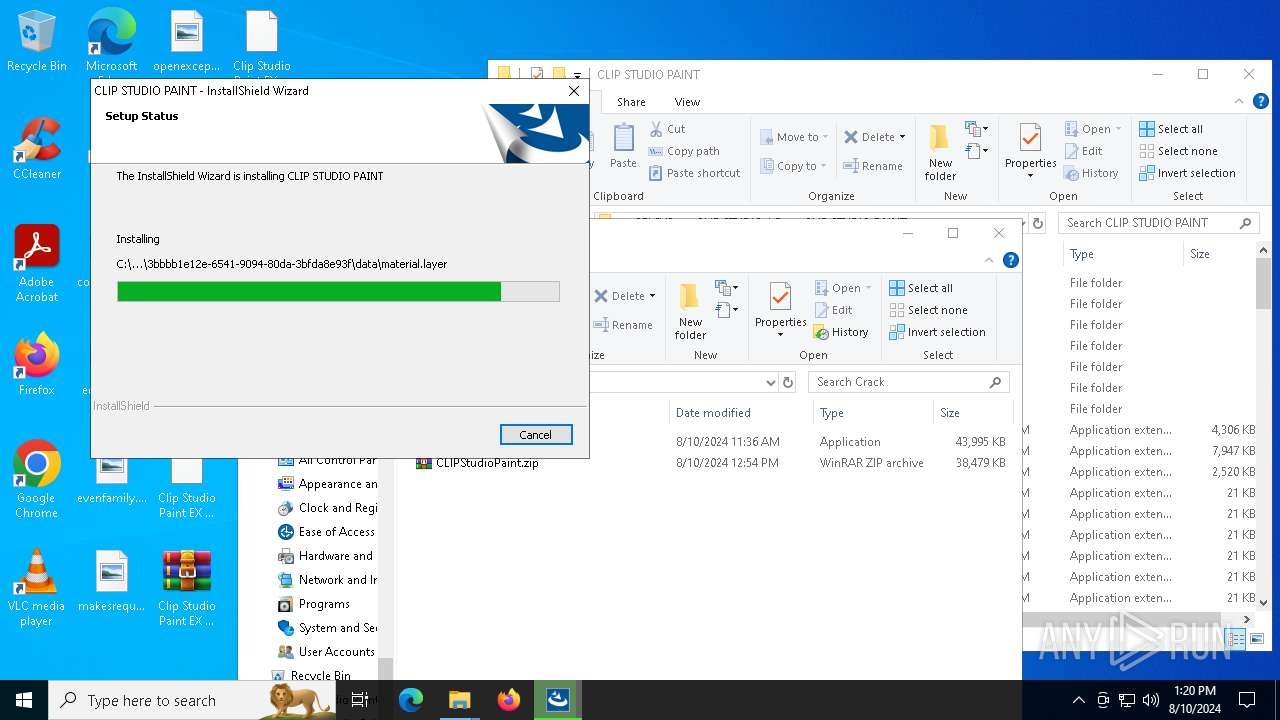Open Delete dropdown in CLIP STUDIO PAINT window

[x=874, y=137]
